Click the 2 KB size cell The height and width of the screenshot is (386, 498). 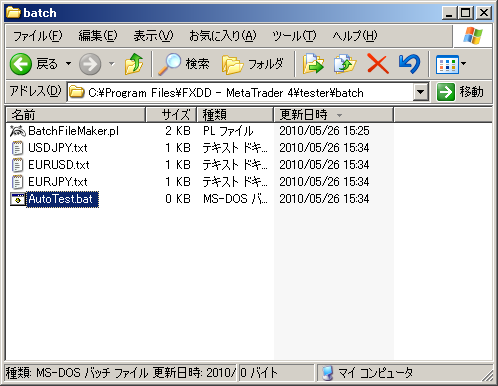pyautogui.click(x=178, y=131)
